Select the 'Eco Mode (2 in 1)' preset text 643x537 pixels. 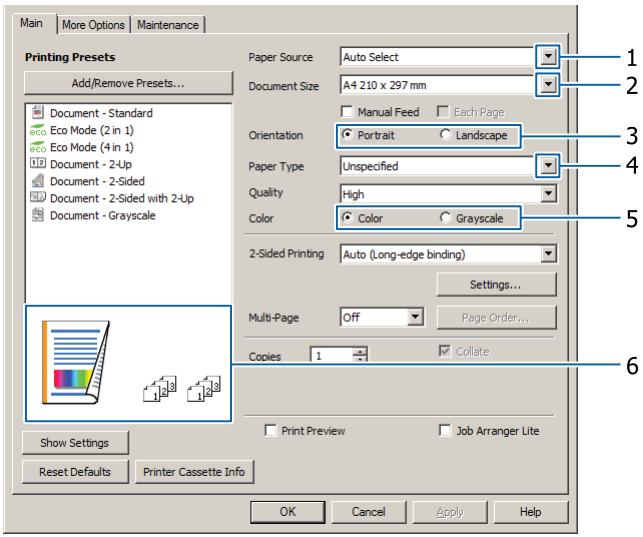click(92, 130)
